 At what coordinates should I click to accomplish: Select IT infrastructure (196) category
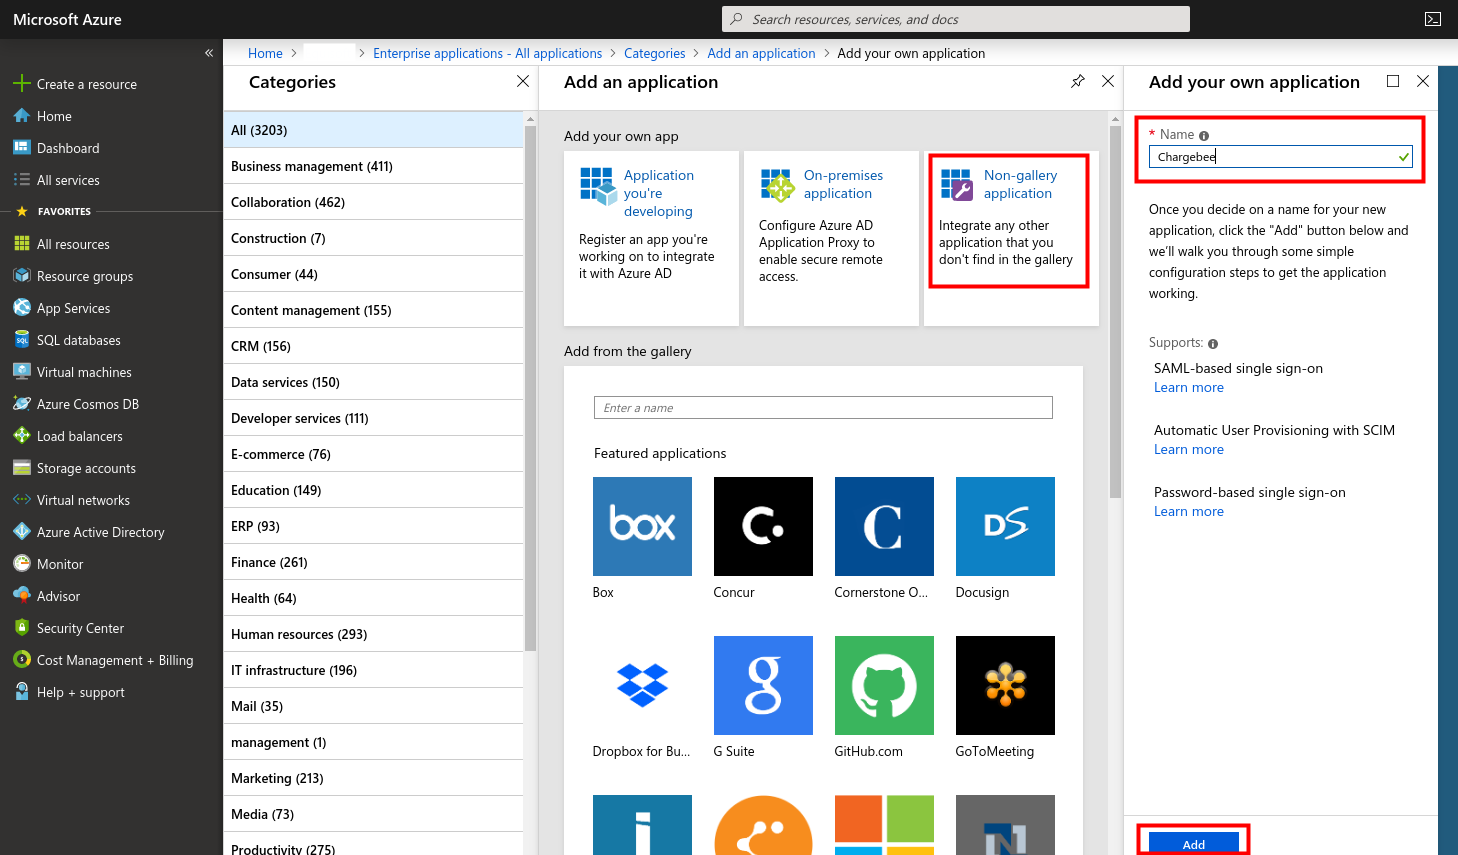tap(373, 670)
